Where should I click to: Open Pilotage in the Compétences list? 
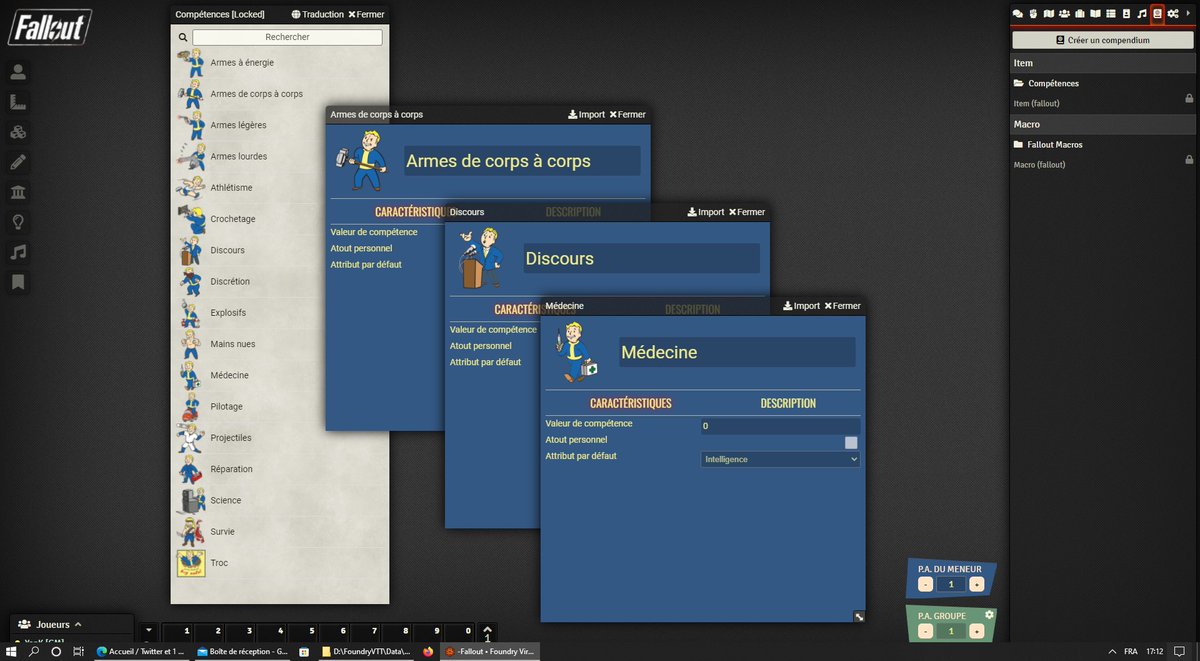280,406
